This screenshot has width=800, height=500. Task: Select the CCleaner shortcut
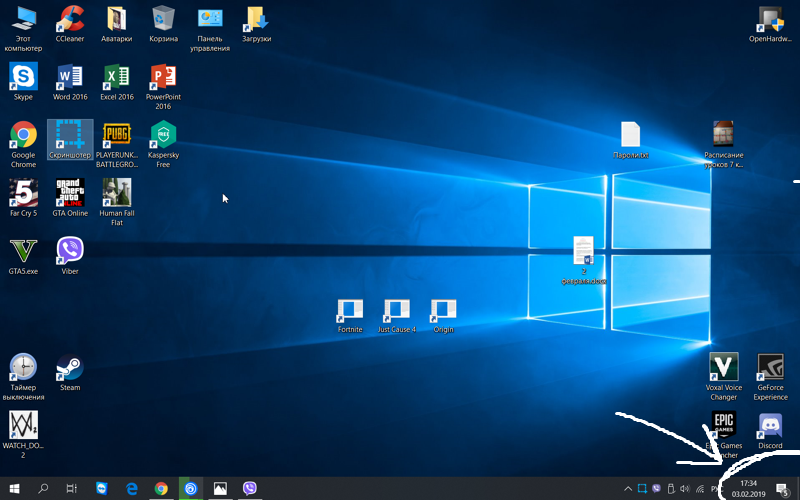click(x=70, y=24)
